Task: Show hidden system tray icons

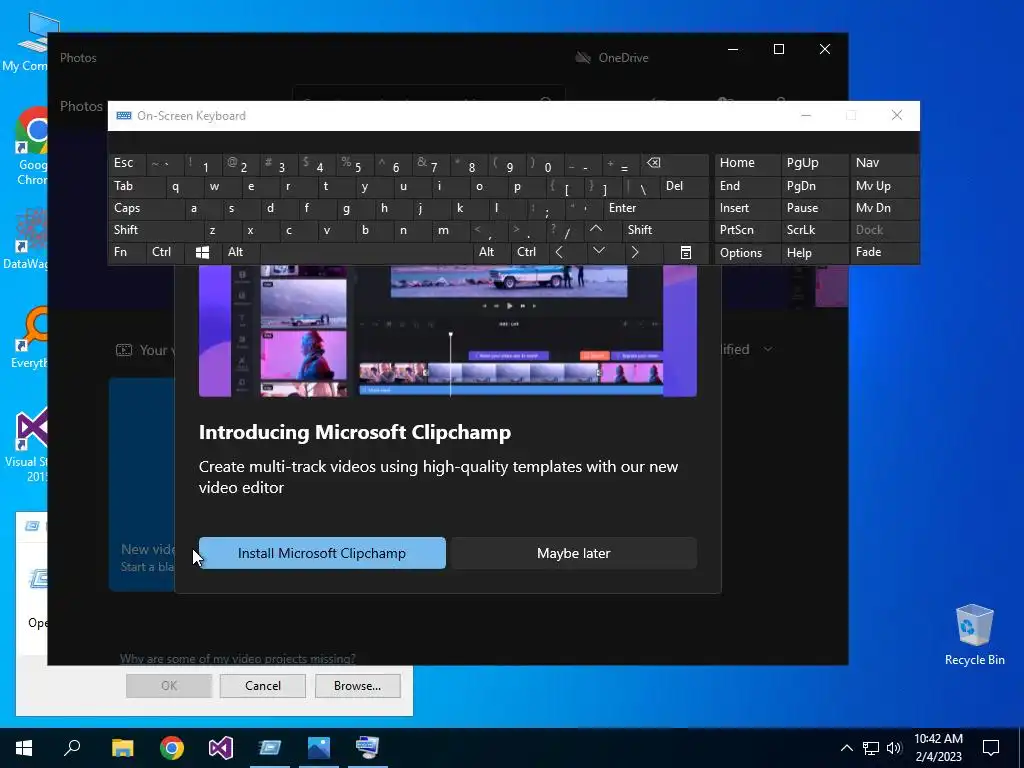Action: click(846, 748)
